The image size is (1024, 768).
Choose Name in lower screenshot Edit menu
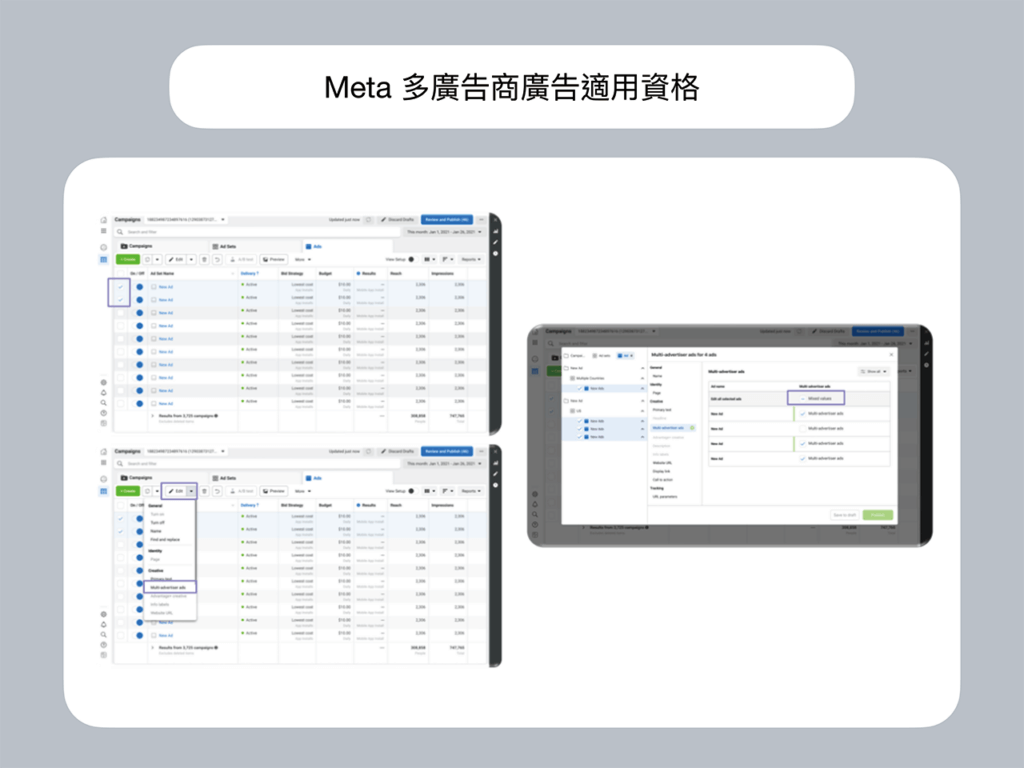pos(155,531)
